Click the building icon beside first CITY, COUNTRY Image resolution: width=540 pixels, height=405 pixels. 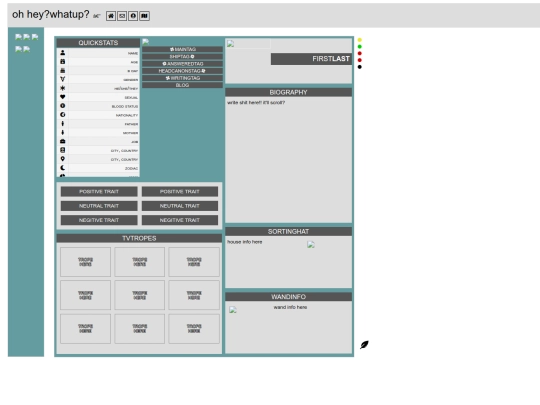[x=63, y=150]
